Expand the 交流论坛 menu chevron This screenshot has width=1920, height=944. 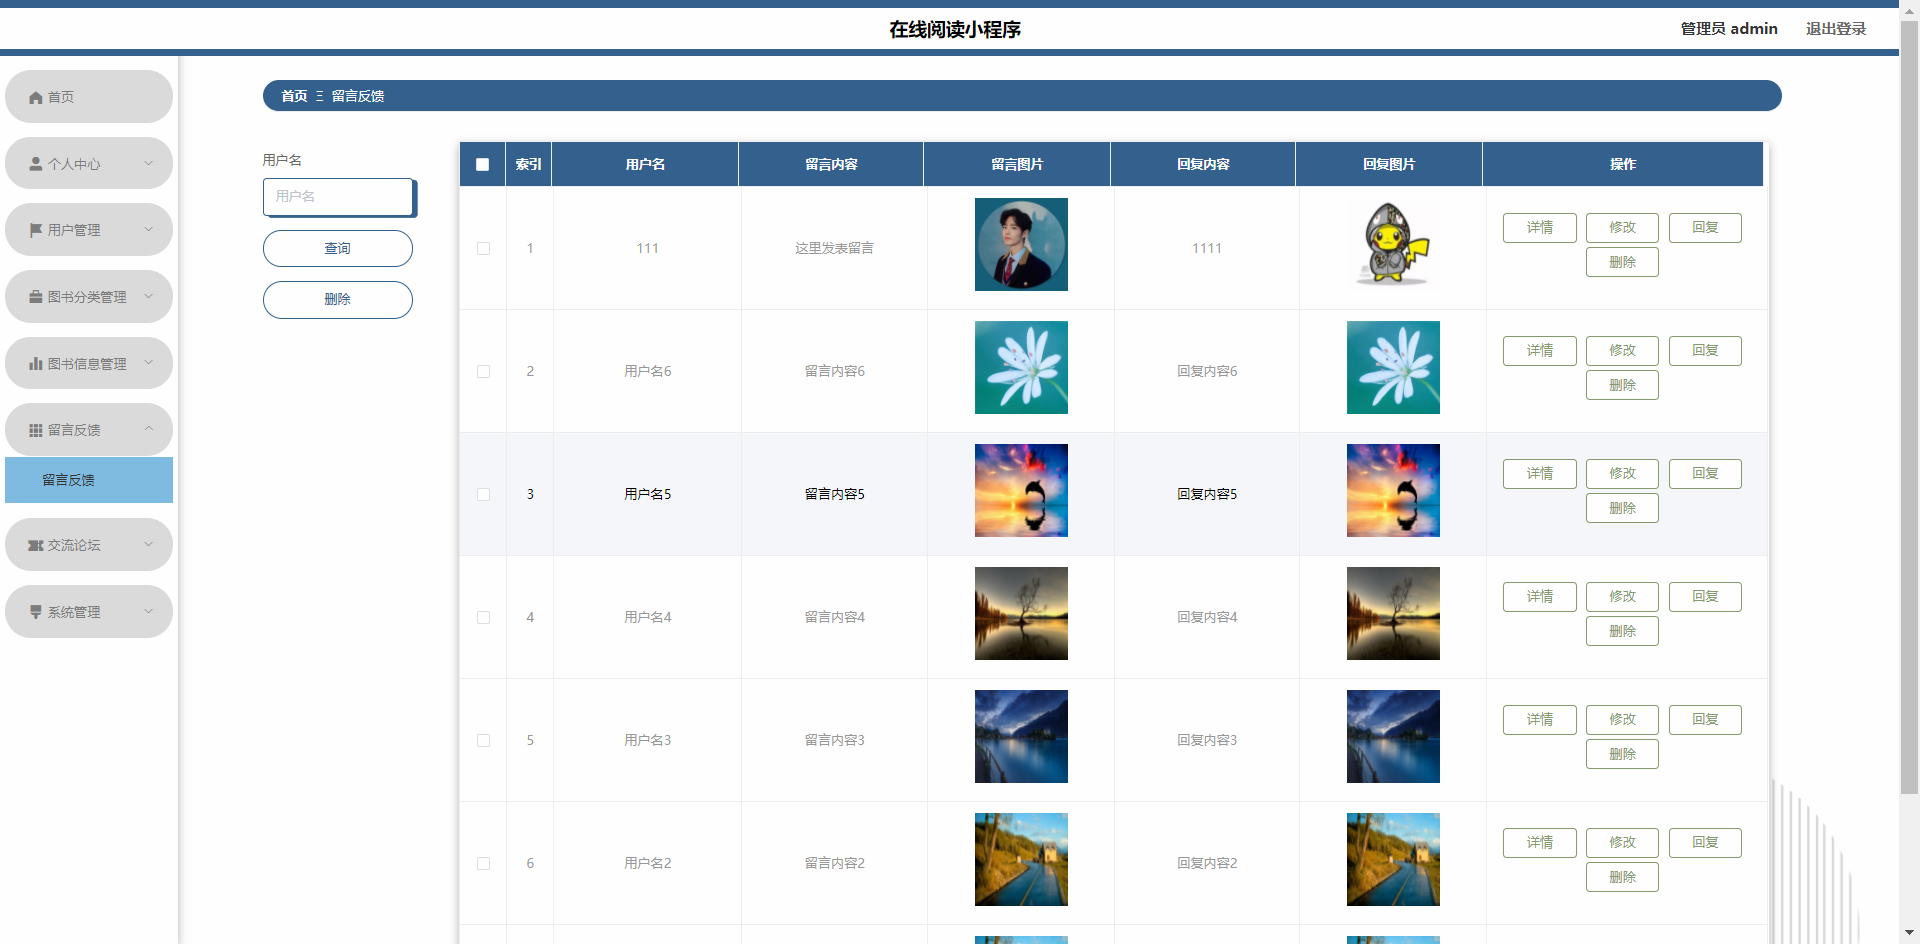coord(149,544)
